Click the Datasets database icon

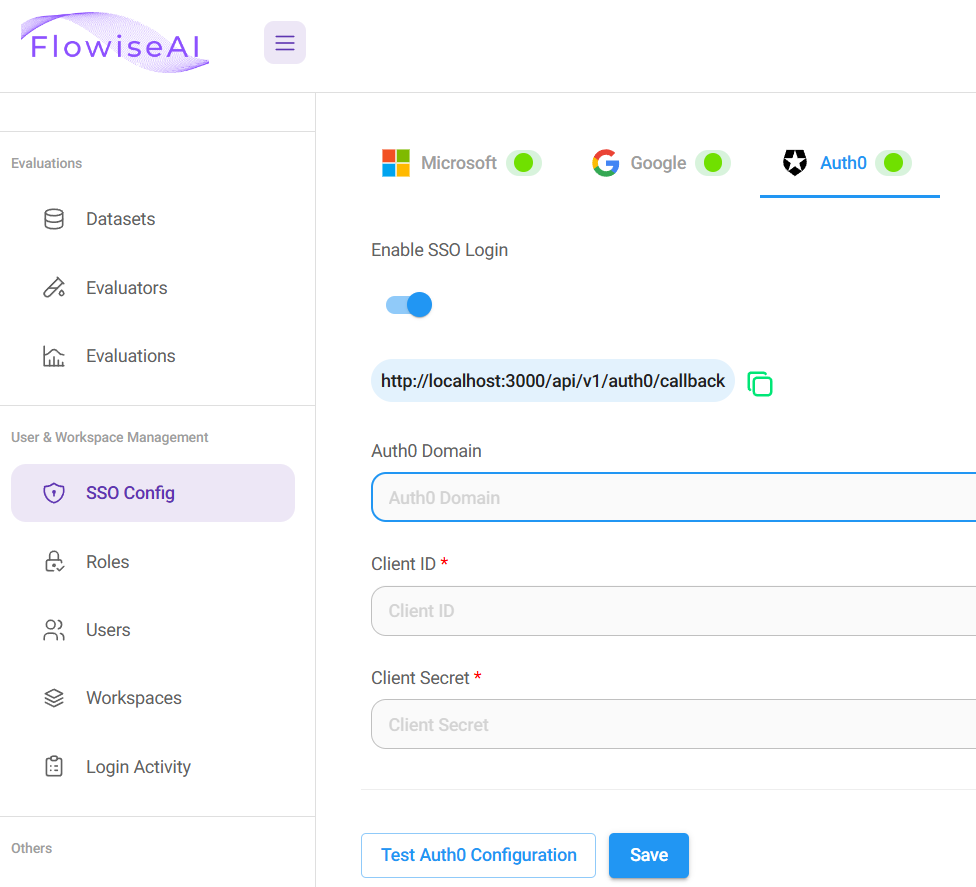pyautogui.click(x=54, y=219)
